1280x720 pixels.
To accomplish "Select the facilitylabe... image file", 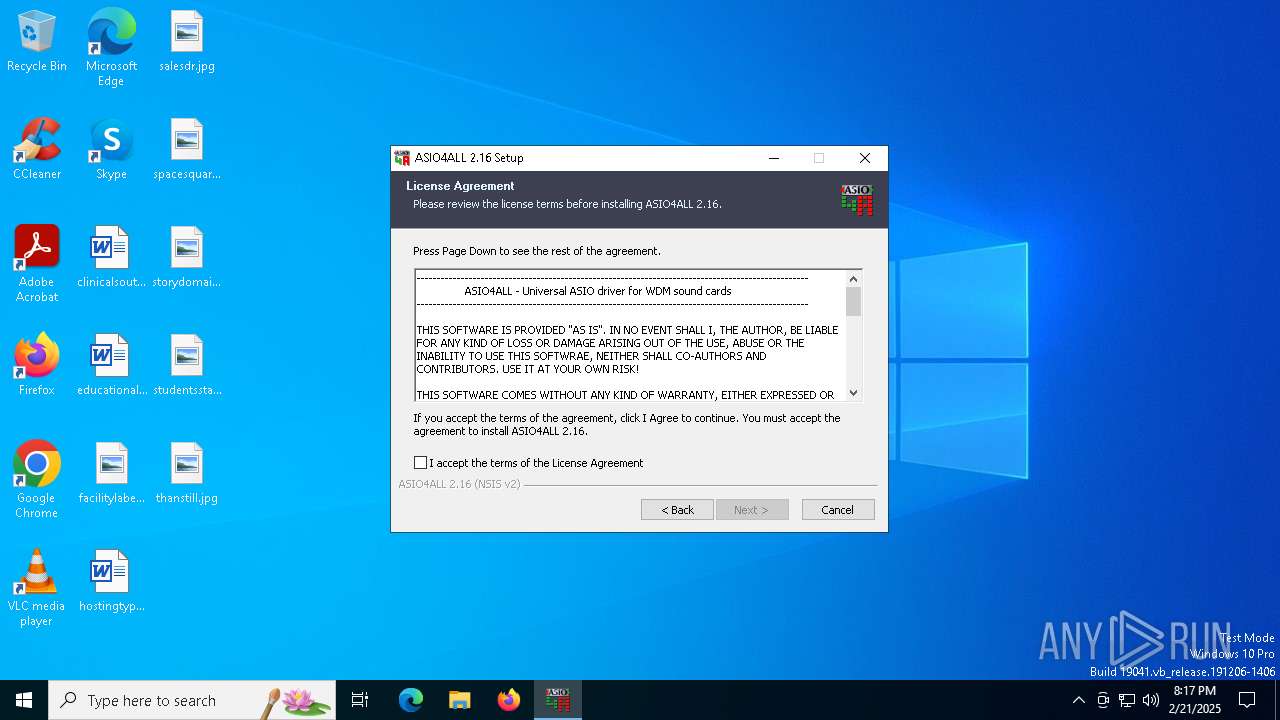I will click(x=111, y=472).
